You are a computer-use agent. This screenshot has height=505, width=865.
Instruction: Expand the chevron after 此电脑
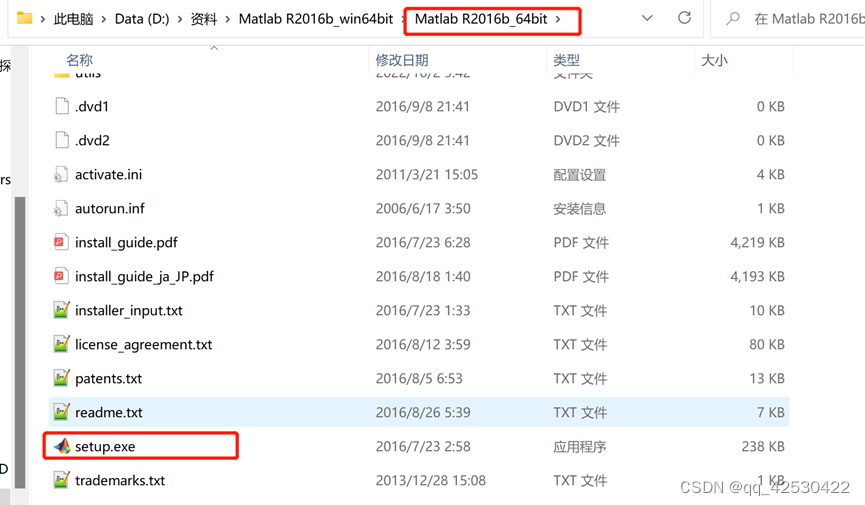[x=104, y=19]
